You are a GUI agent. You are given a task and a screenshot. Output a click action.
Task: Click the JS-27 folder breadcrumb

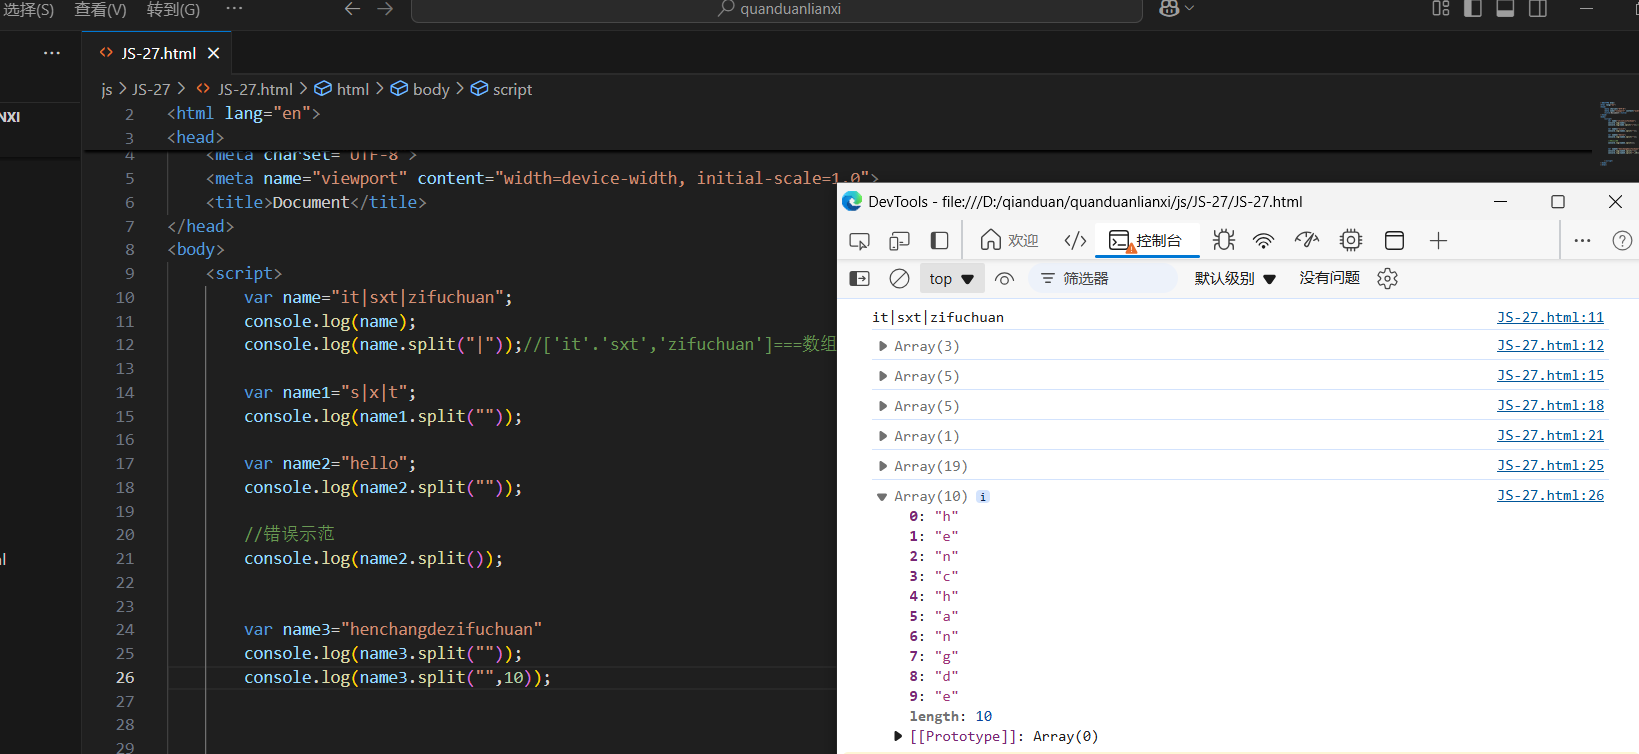point(151,89)
